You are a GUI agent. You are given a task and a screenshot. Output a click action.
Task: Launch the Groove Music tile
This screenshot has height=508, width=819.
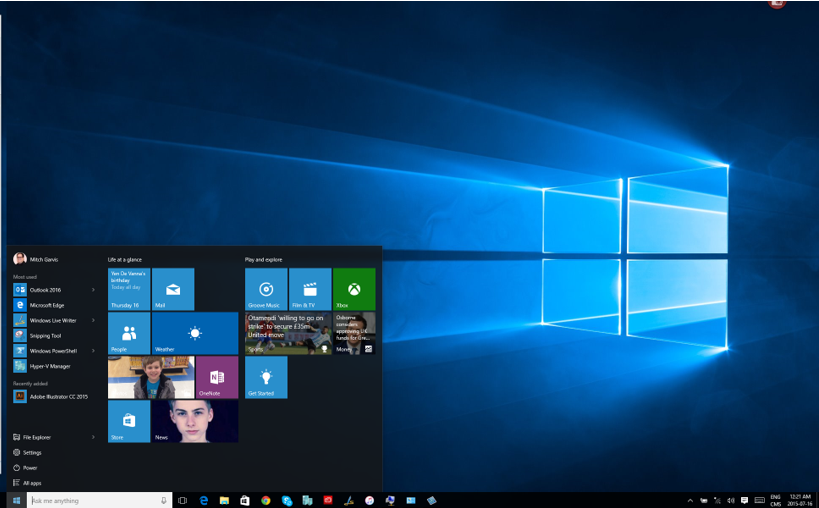tap(266, 289)
